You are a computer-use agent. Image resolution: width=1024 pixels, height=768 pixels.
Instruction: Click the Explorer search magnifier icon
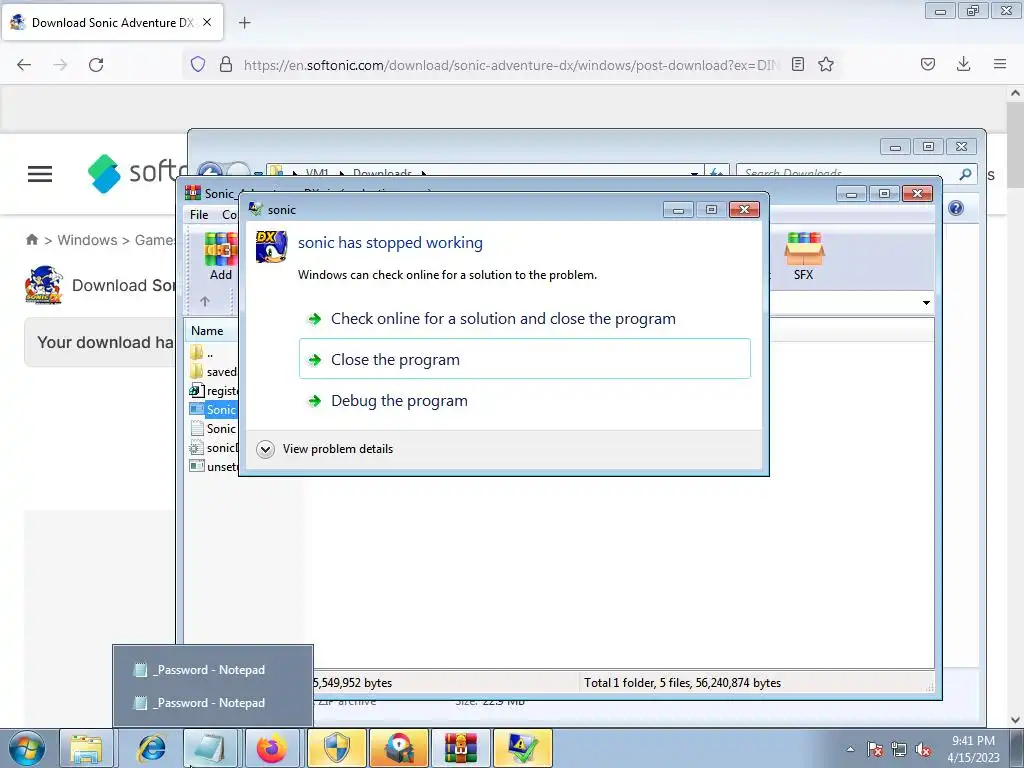coord(965,173)
